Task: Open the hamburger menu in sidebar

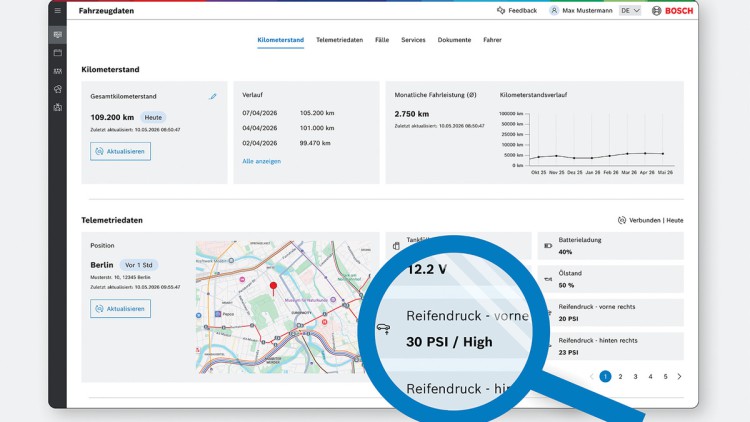Action: (x=58, y=11)
